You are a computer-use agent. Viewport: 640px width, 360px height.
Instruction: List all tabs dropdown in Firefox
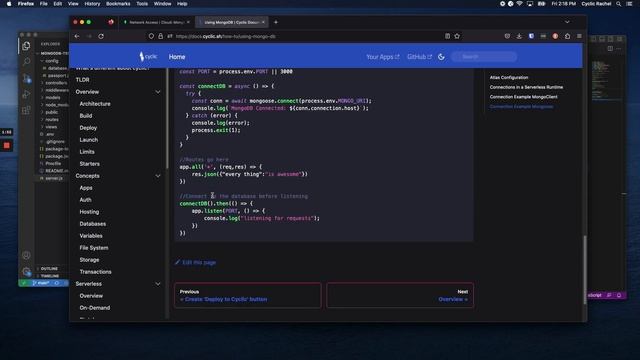[x=567, y=22]
